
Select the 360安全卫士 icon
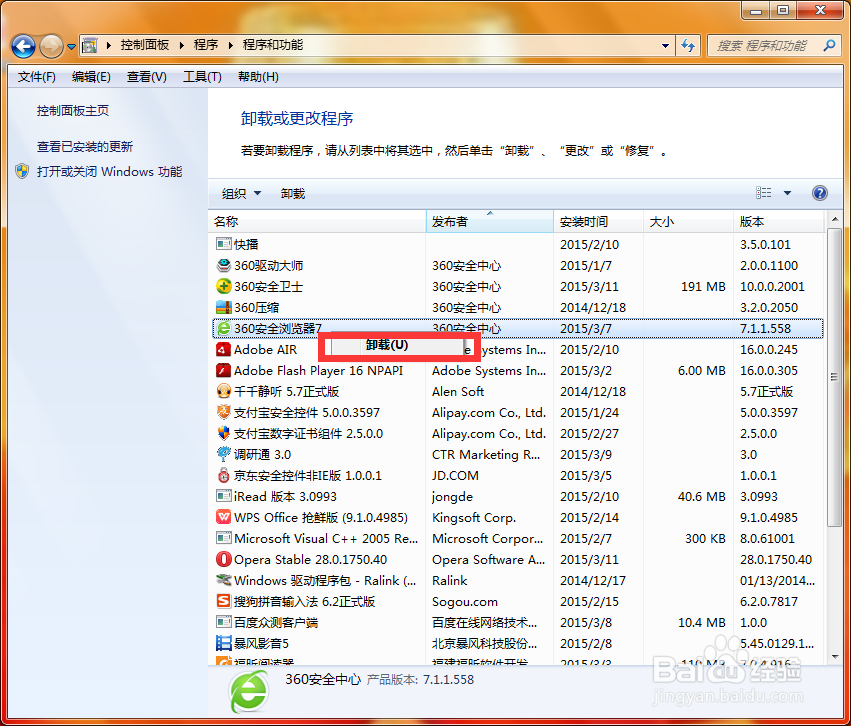click(223, 286)
